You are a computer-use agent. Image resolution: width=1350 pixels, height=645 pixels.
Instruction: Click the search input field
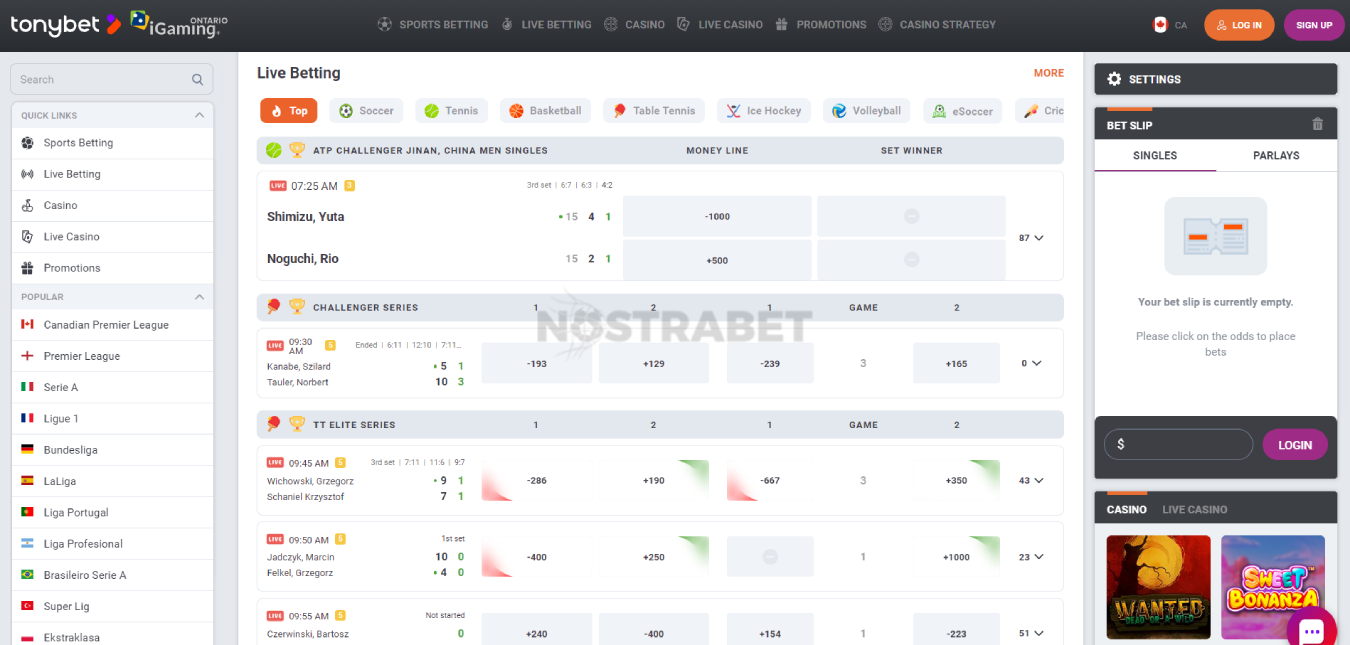tap(112, 80)
